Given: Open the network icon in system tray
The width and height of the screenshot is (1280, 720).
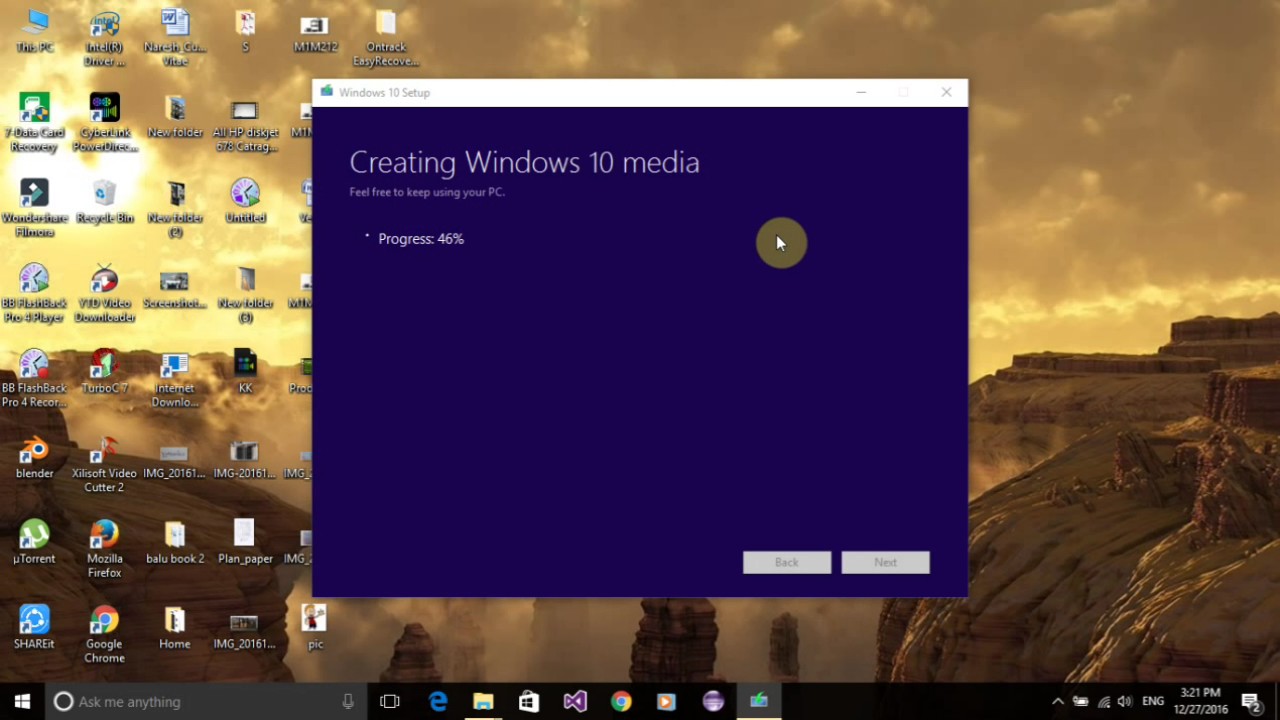Looking at the screenshot, I should click(x=1104, y=701).
